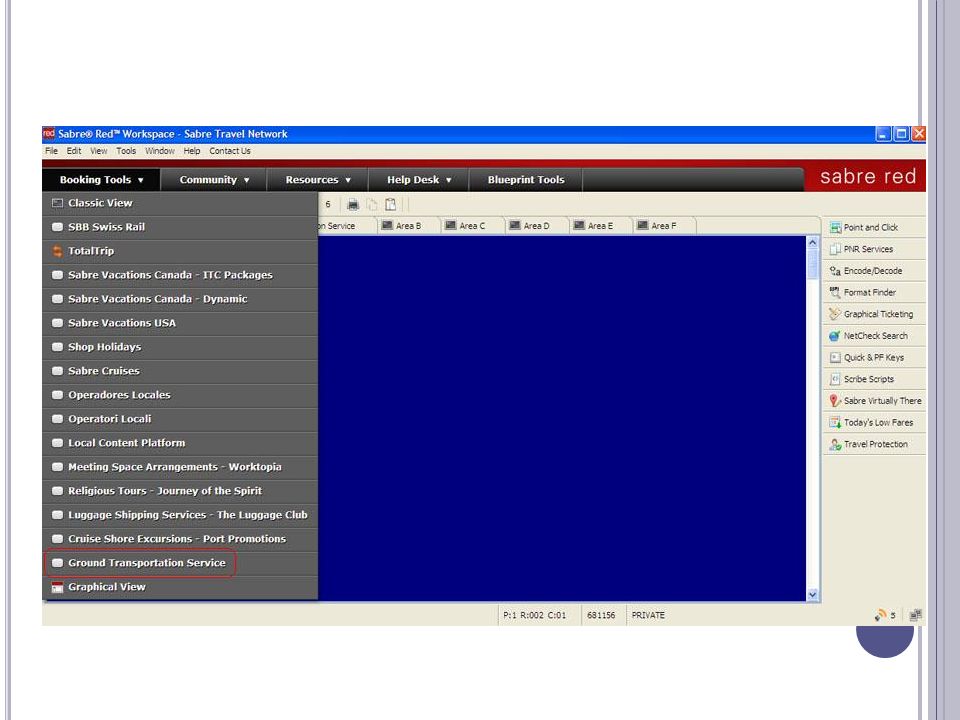
Task: Open Sabre Cruises entry
Action: (x=181, y=371)
